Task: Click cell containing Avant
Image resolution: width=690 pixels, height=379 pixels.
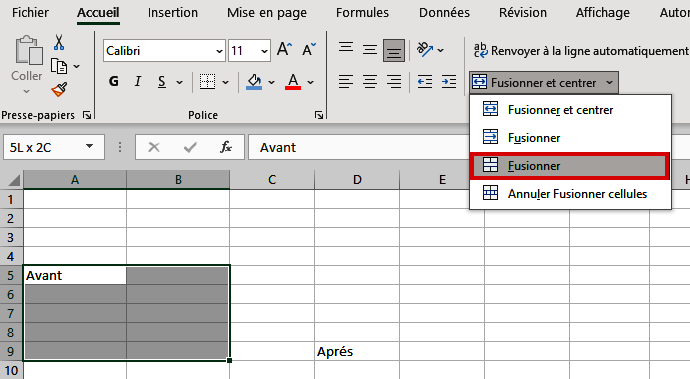Action: point(75,275)
